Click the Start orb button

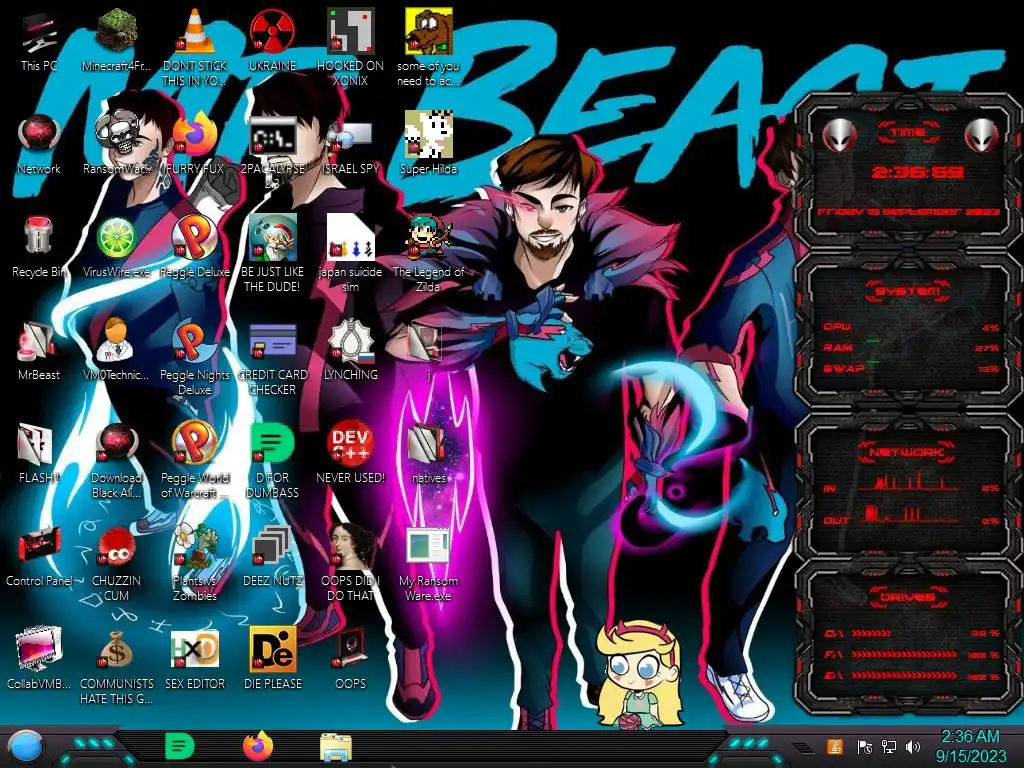[x=25, y=747]
